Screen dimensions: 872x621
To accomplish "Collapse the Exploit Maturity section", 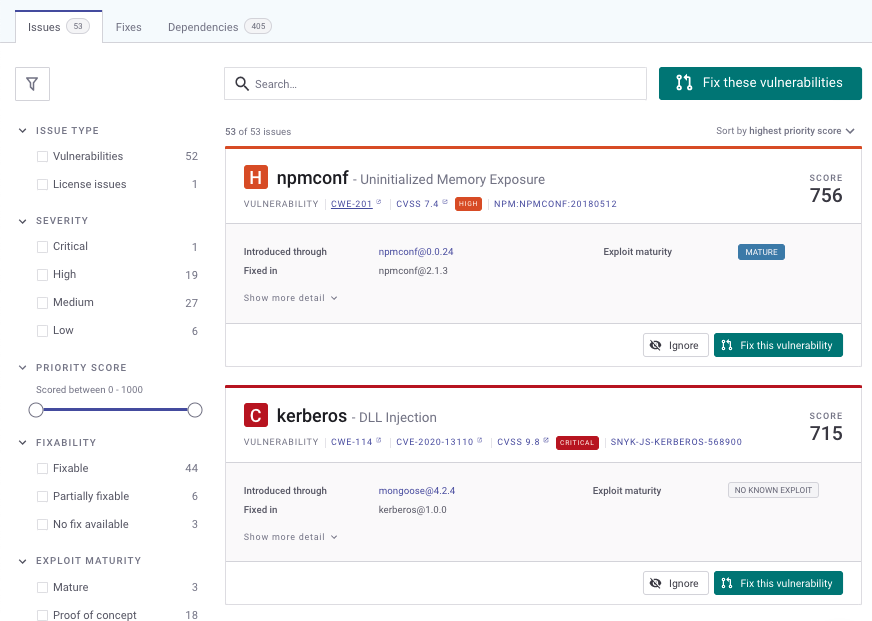I will click(x=23, y=561).
